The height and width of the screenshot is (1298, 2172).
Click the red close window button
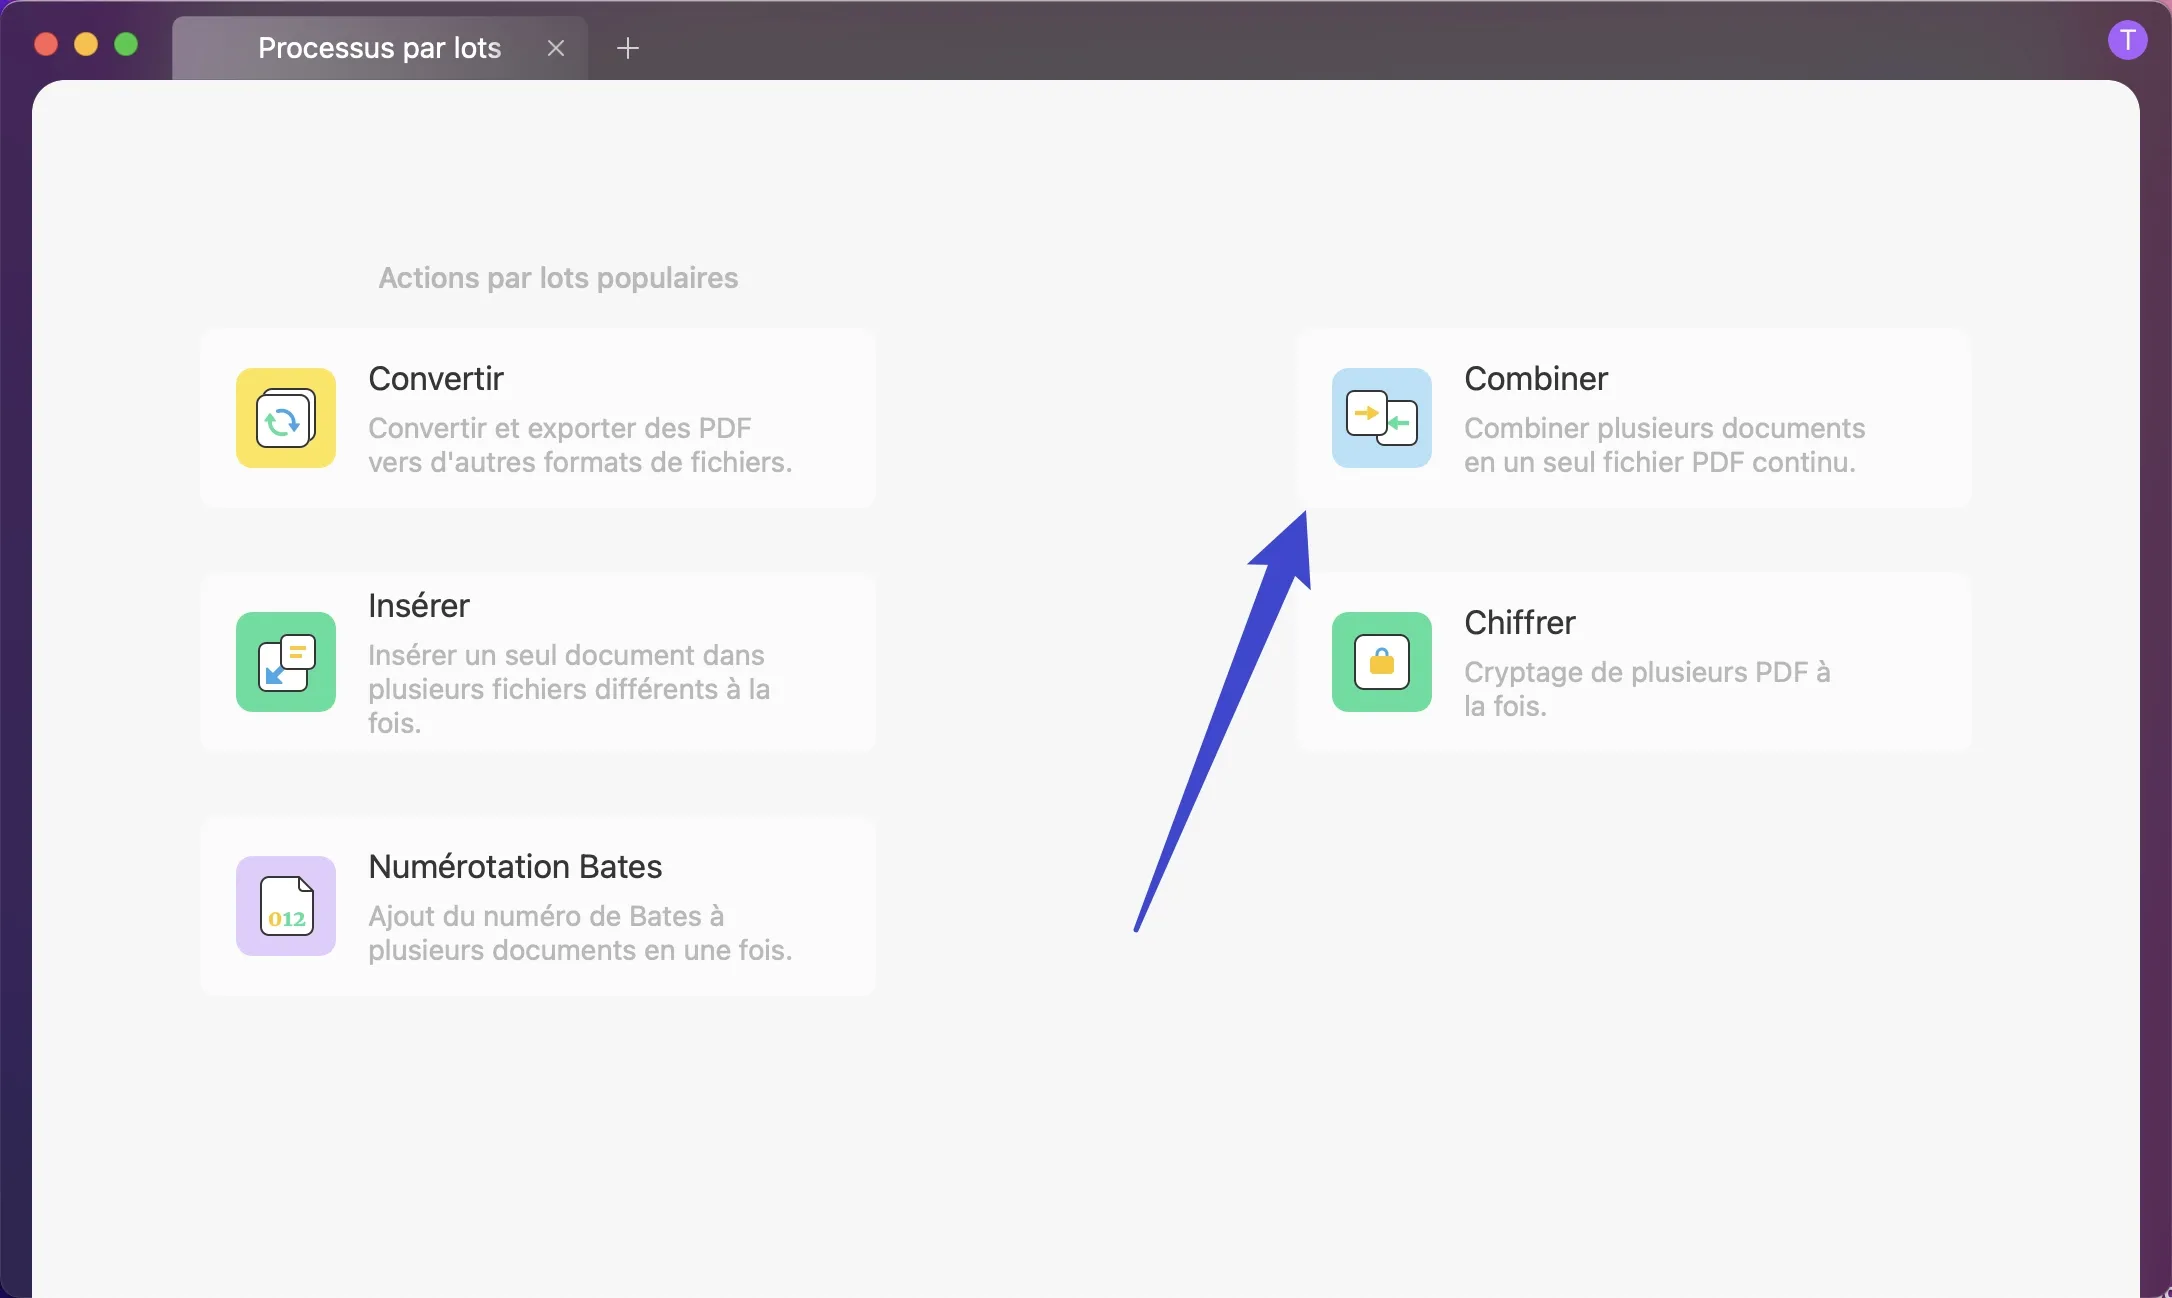[46, 44]
